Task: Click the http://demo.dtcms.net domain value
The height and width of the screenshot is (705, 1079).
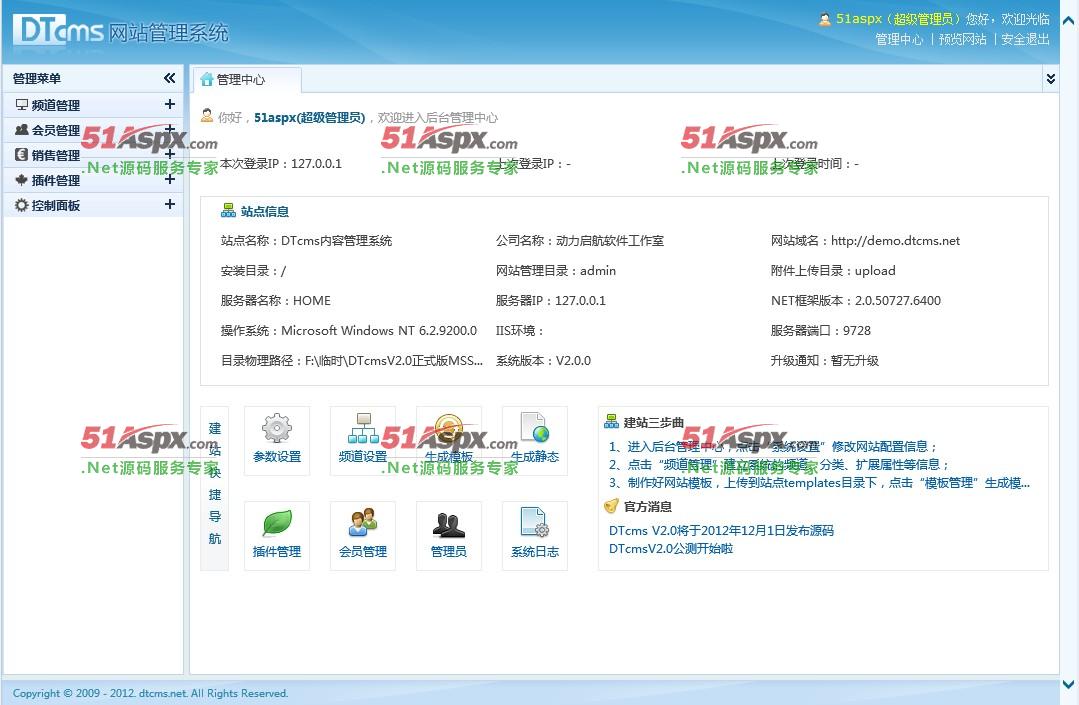Action: [x=895, y=241]
